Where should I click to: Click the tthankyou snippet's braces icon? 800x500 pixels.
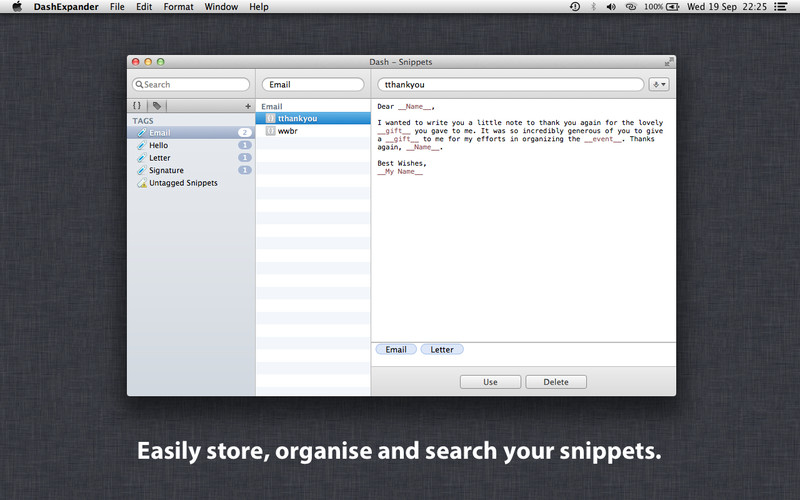point(270,118)
